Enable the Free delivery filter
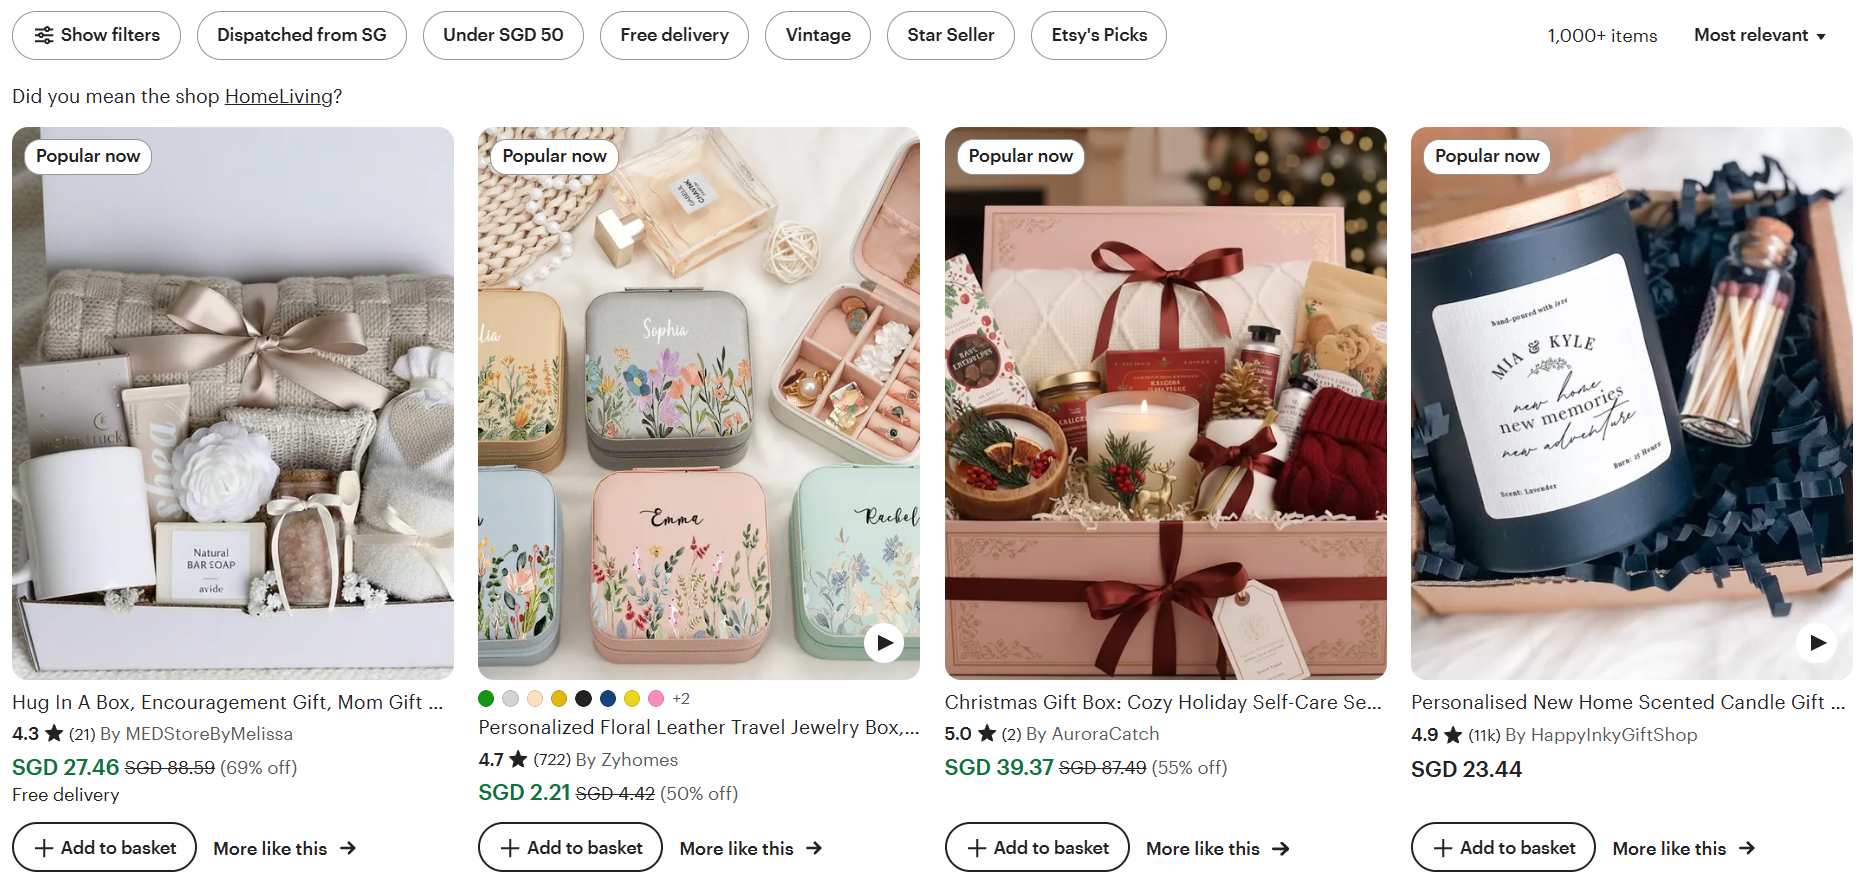The height and width of the screenshot is (887, 1865). [674, 35]
